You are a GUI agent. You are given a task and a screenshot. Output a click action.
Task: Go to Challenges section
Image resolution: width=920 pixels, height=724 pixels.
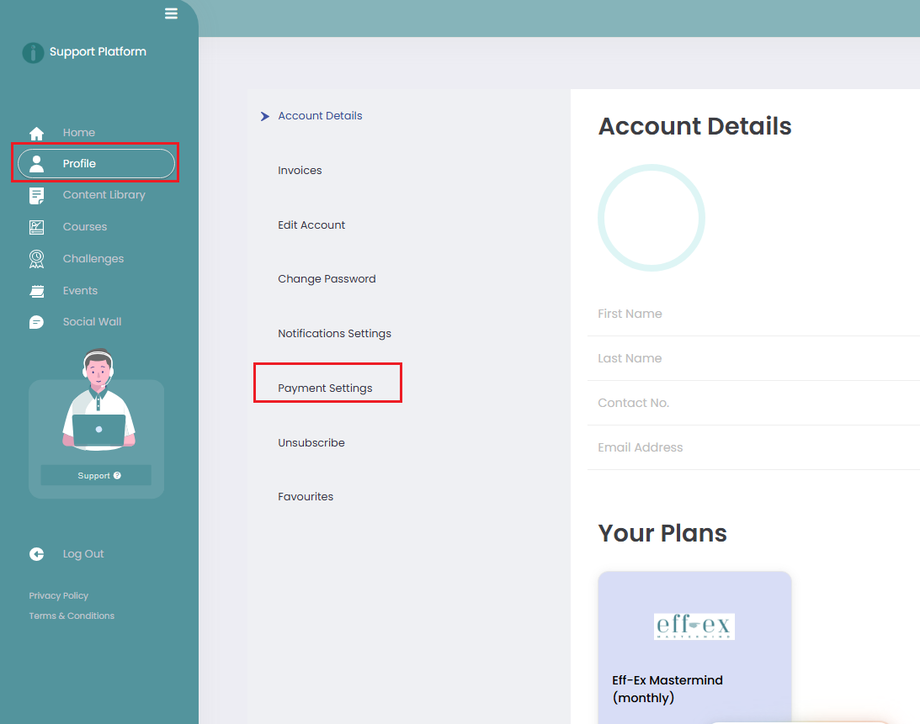point(93,259)
